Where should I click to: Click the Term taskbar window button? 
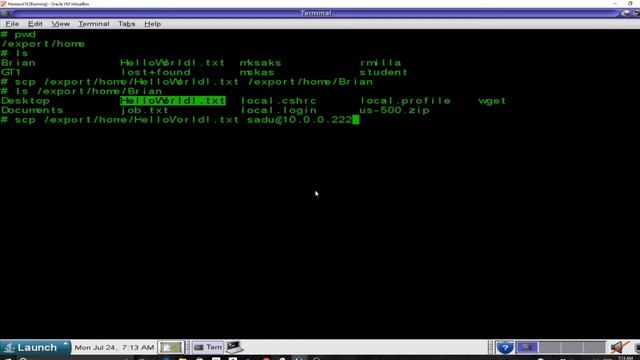pos(208,347)
